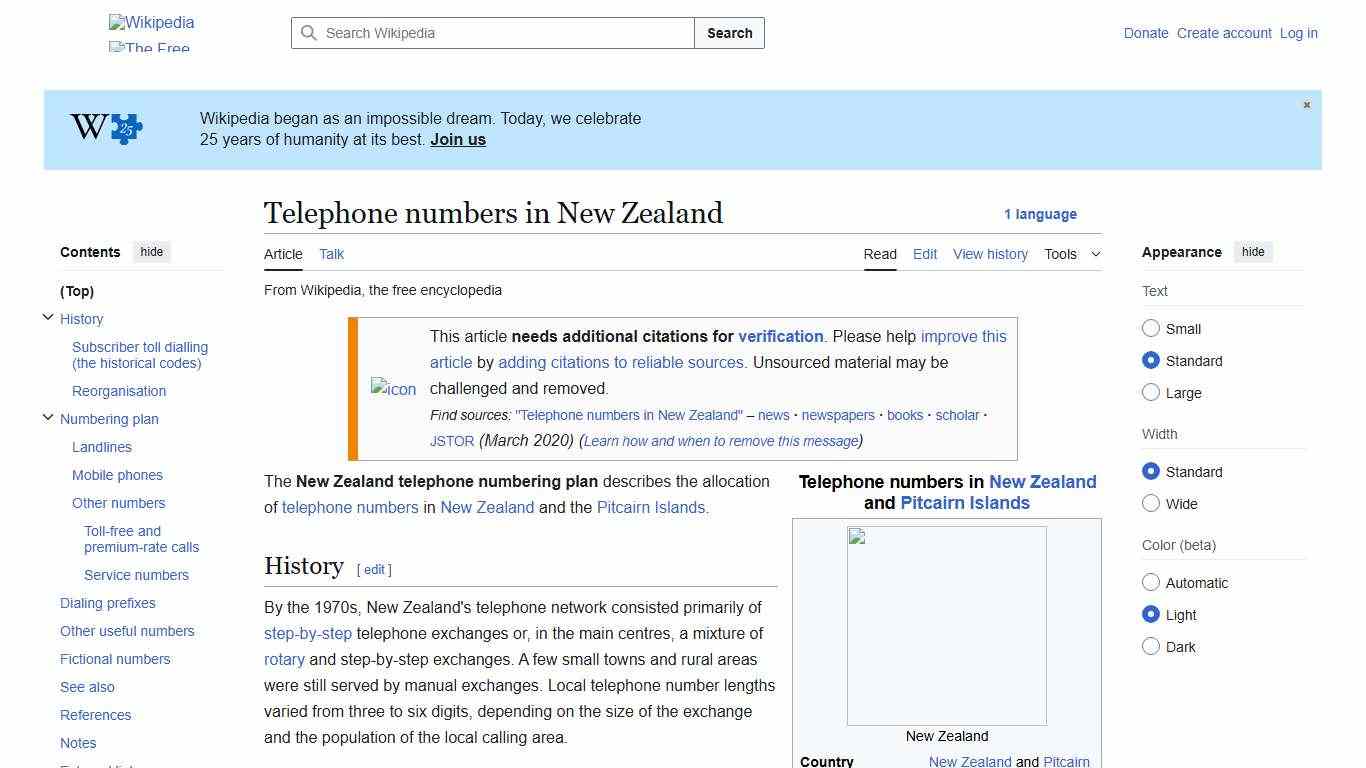Open the Donate link
This screenshot has width=1366, height=768.
(x=1146, y=33)
